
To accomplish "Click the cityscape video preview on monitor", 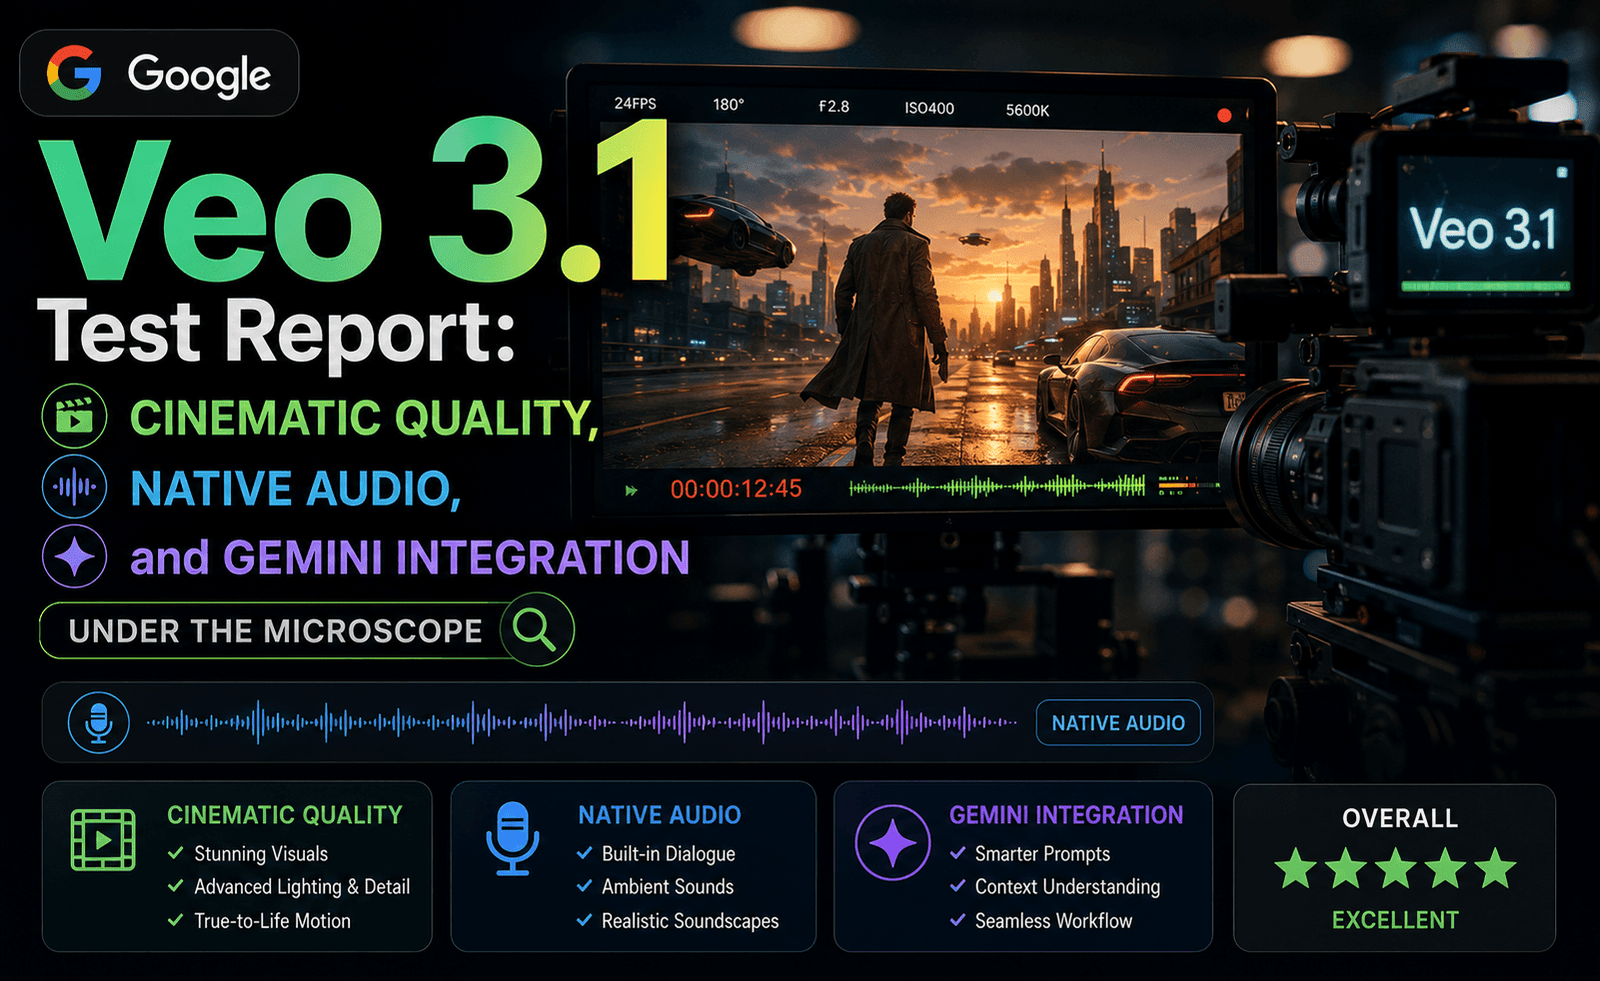I will click(x=922, y=296).
